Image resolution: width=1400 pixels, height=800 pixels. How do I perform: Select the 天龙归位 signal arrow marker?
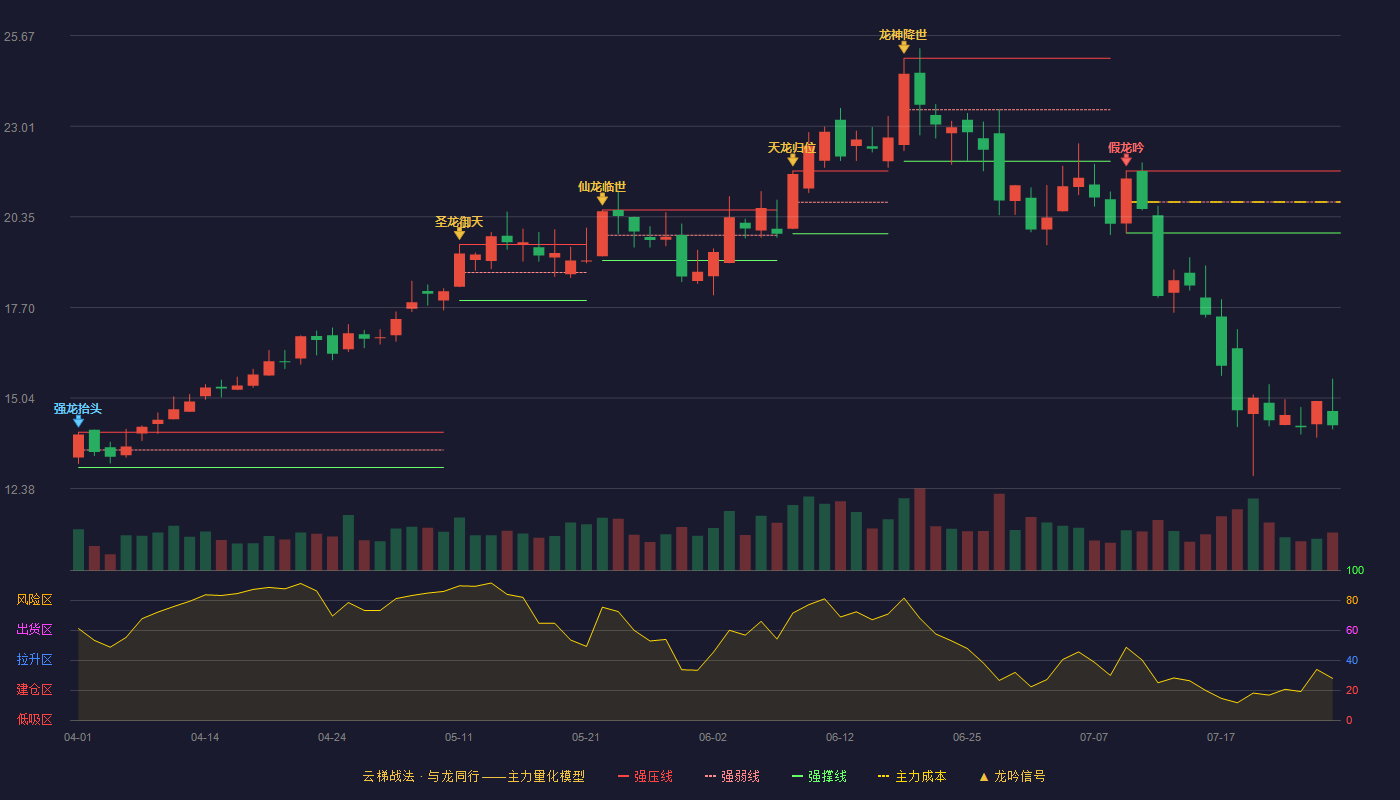tap(793, 161)
